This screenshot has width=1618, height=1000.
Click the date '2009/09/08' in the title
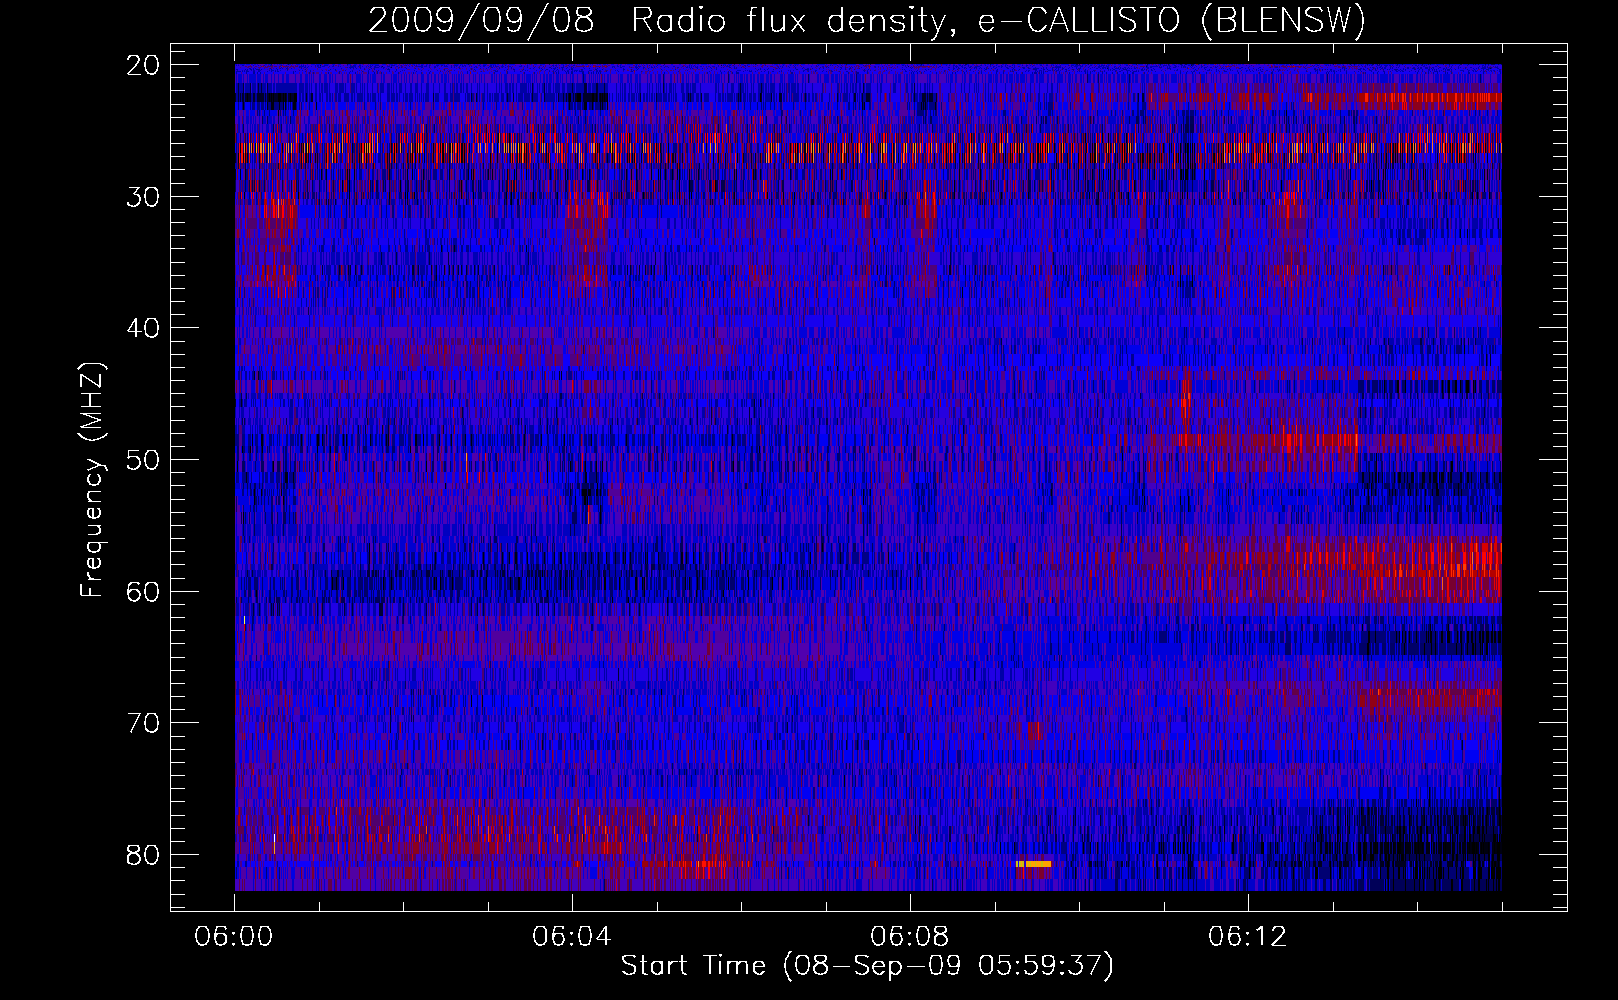point(481,20)
